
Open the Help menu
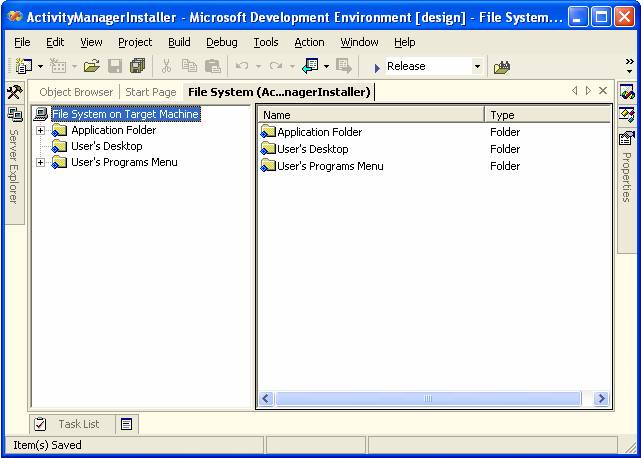(405, 42)
